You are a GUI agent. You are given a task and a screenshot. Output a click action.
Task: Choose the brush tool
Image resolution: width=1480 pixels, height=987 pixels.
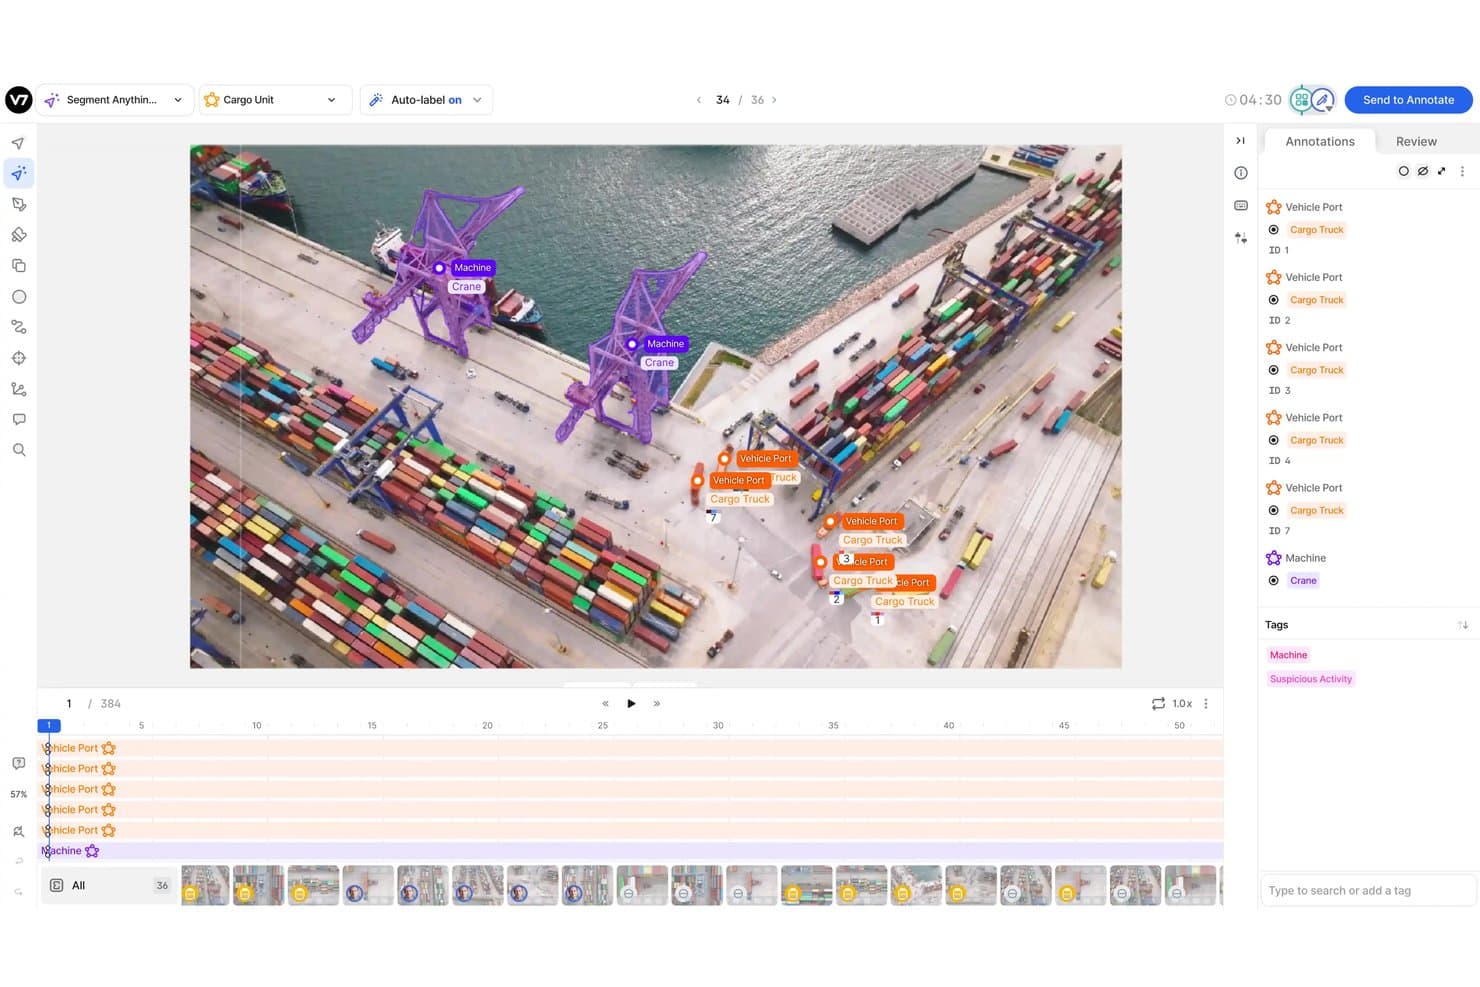18,235
